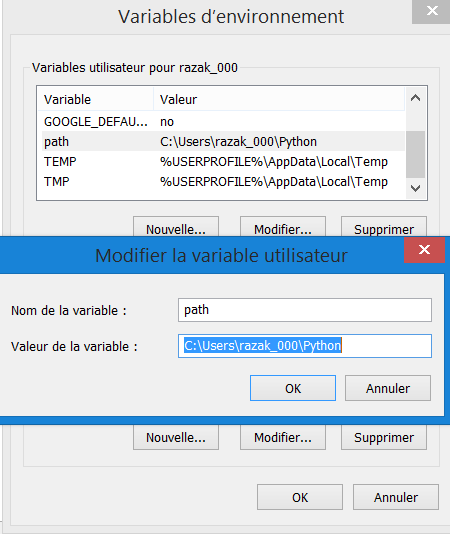Viewport: 450px width, 534px height.
Task: Click the Valeur column header
Action: click(x=279, y=99)
